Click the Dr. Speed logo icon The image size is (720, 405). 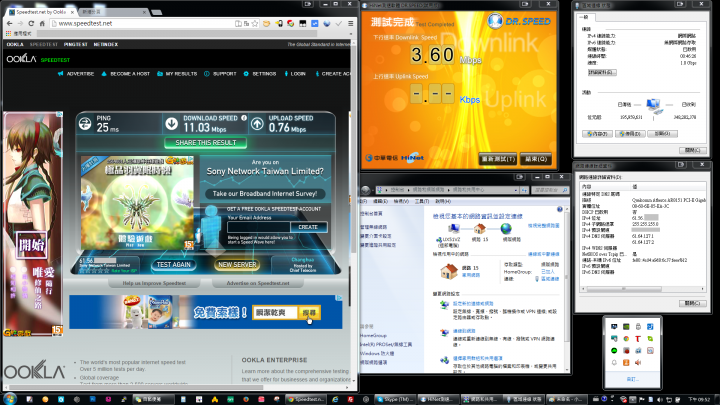pos(495,21)
